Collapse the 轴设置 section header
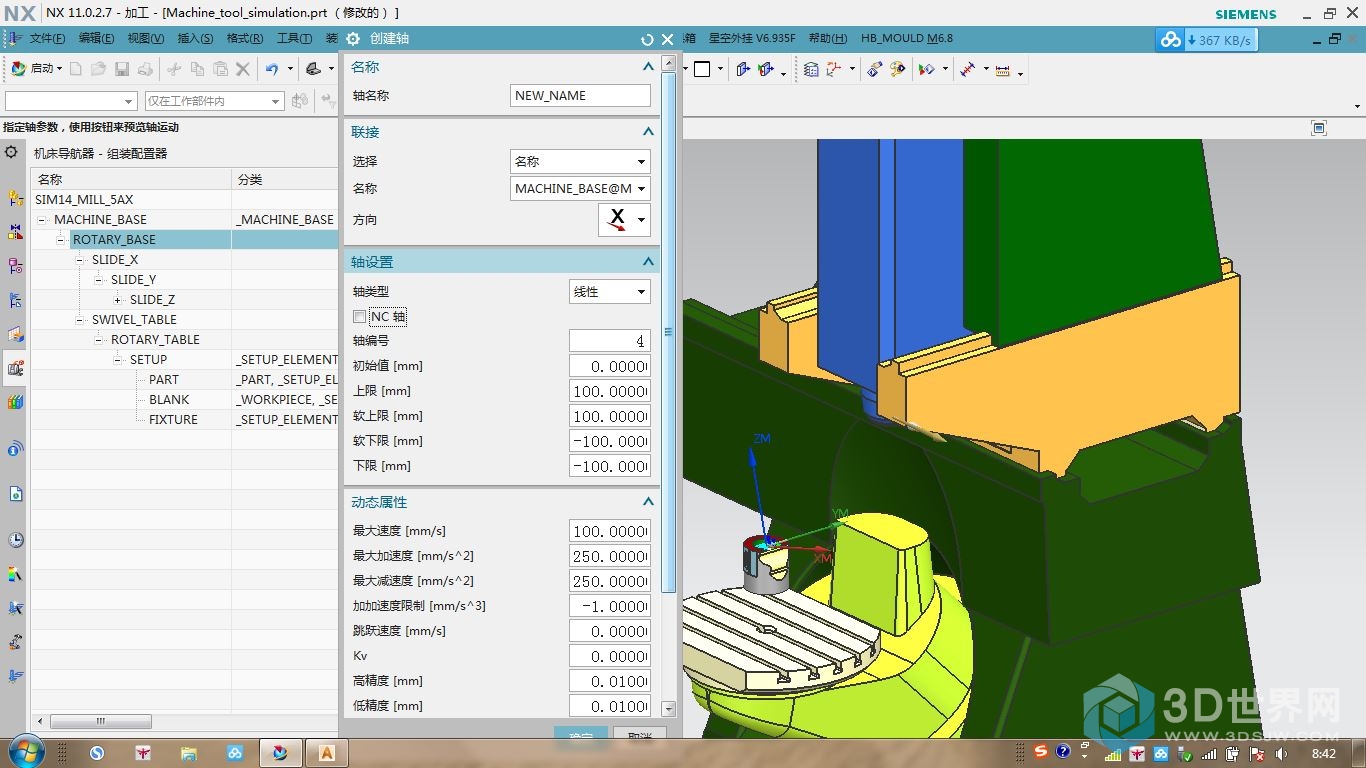This screenshot has height=768, width=1366. coord(648,262)
